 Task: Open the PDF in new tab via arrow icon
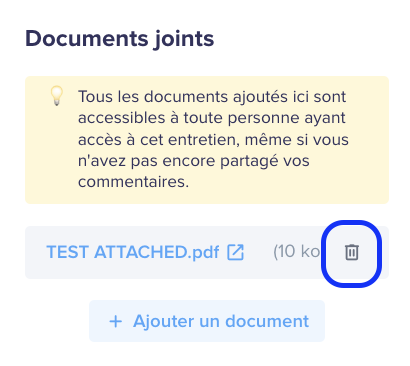[x=235, y=252]
